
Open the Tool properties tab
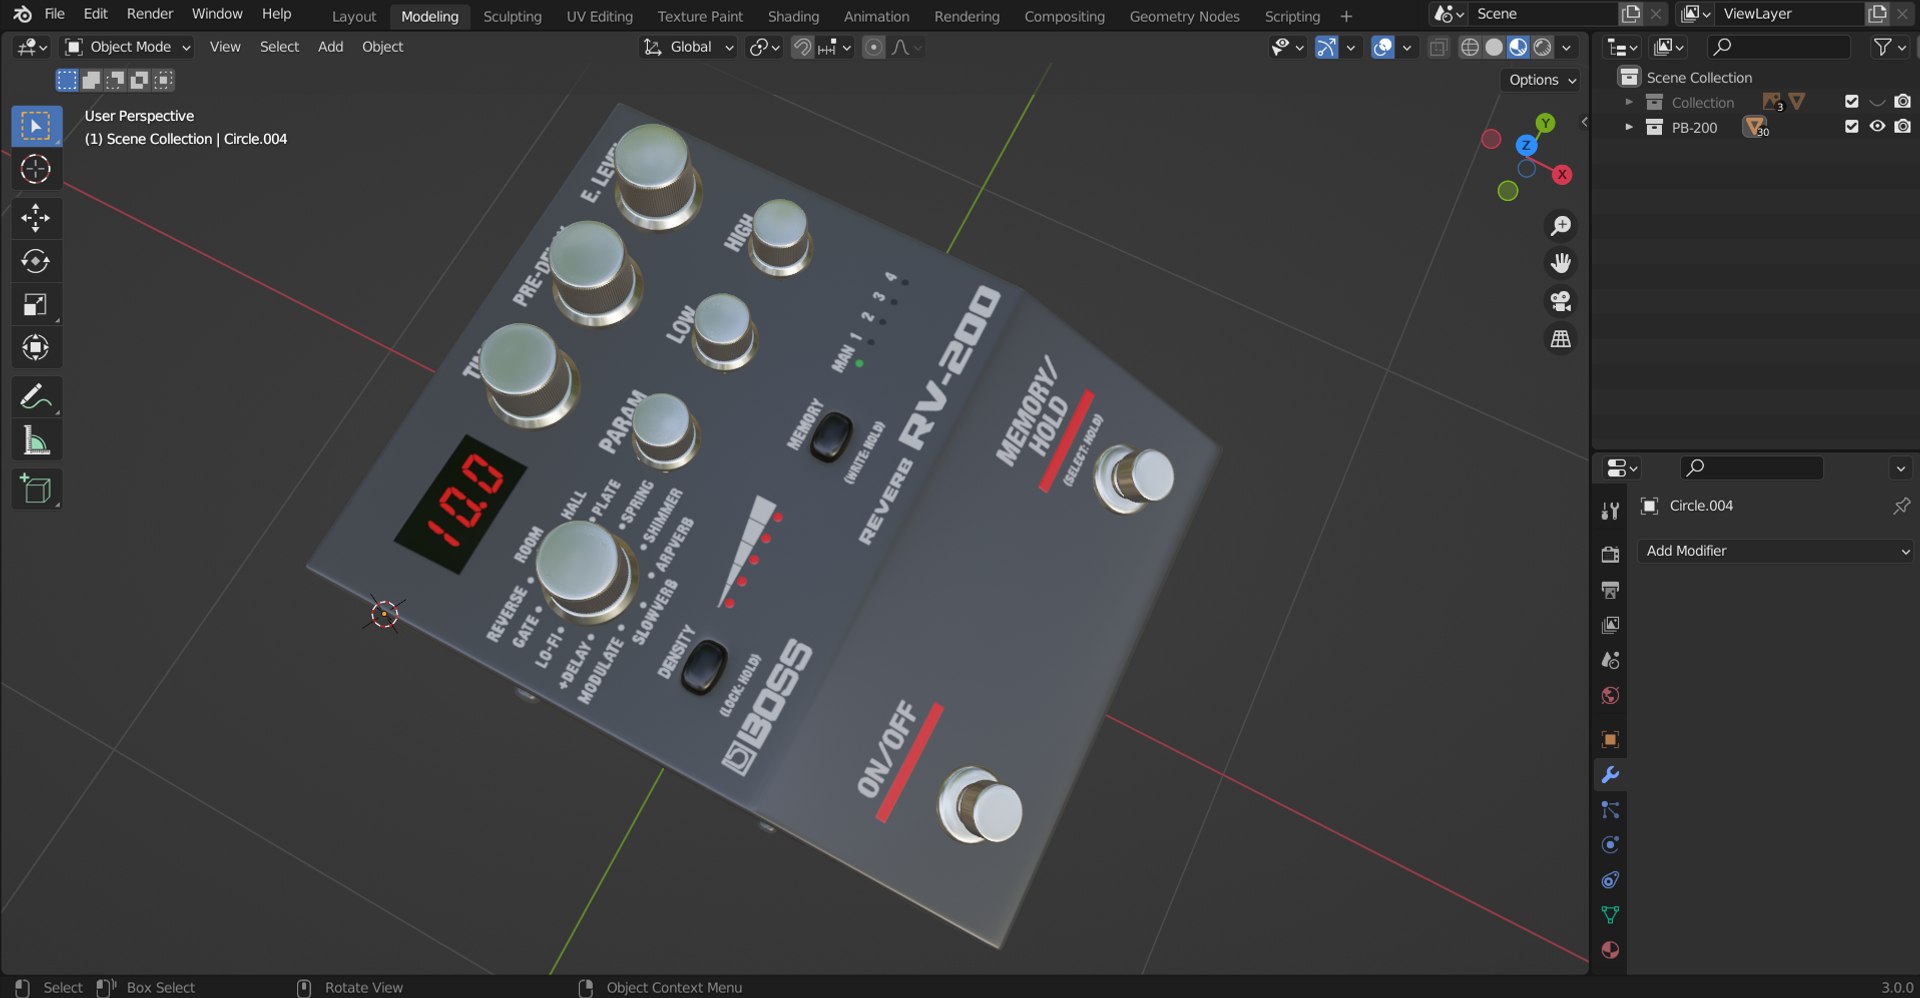(x=1610, y=511)
